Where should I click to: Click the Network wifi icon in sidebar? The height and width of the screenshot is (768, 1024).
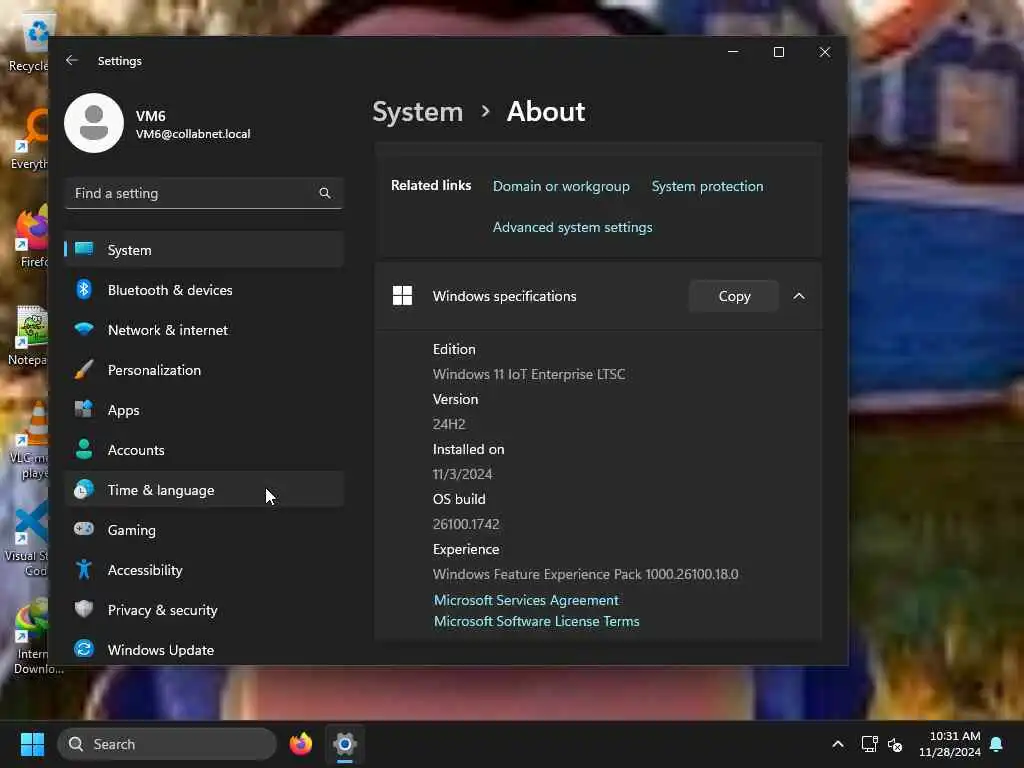pos(84,328)
